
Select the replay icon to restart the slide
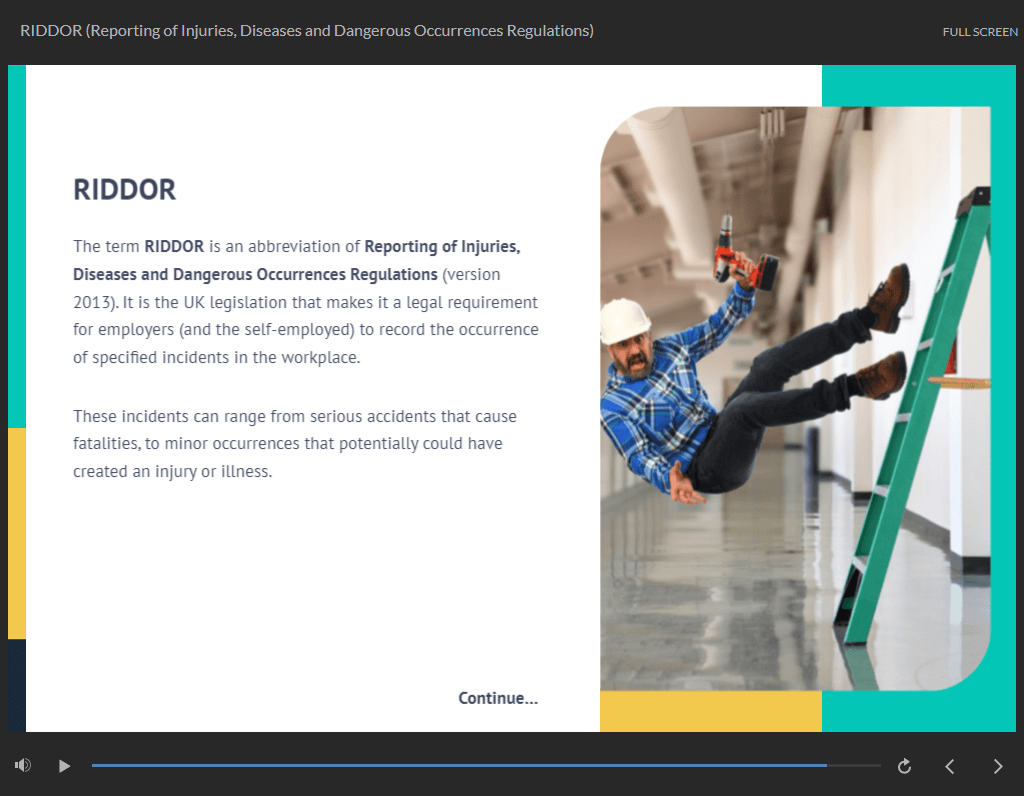[x=903, y=765]
